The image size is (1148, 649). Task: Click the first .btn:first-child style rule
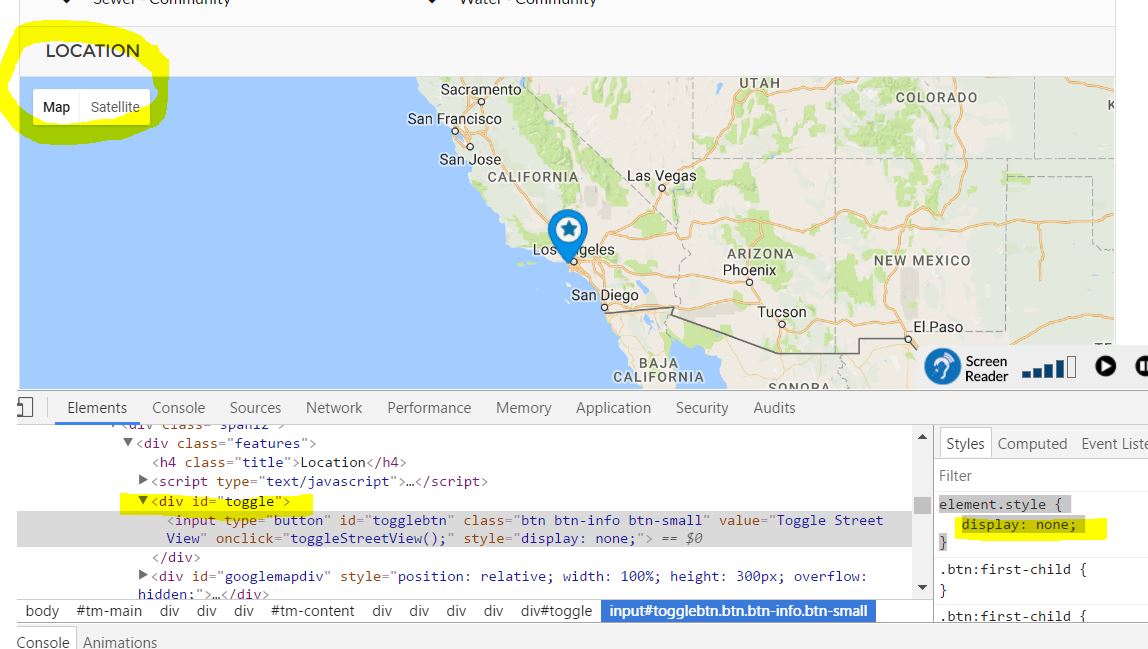pos(1013,569)
